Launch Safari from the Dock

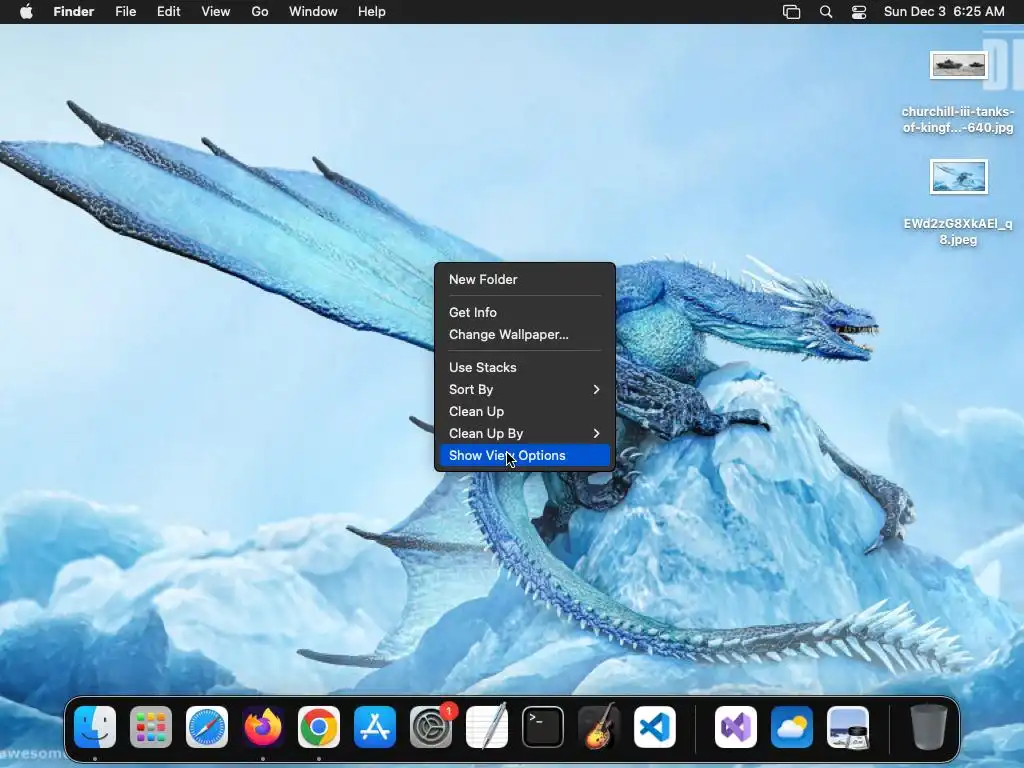coord(207,727)
